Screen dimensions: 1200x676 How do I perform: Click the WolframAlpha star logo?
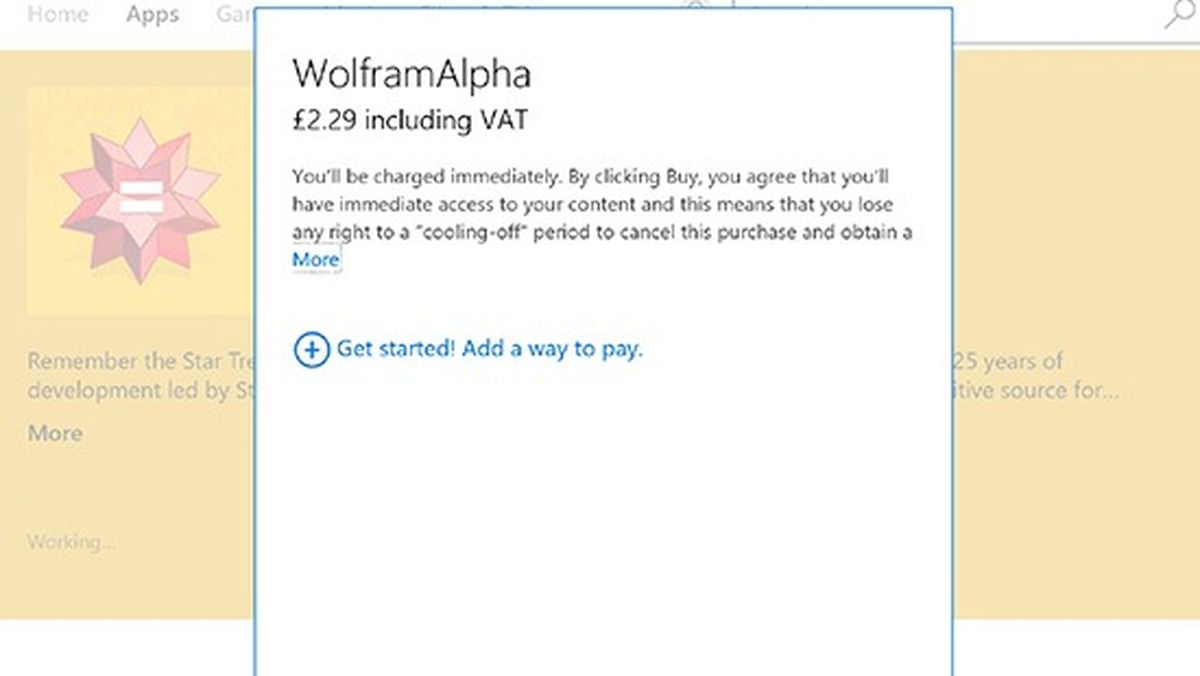click(x=140, y=199)
